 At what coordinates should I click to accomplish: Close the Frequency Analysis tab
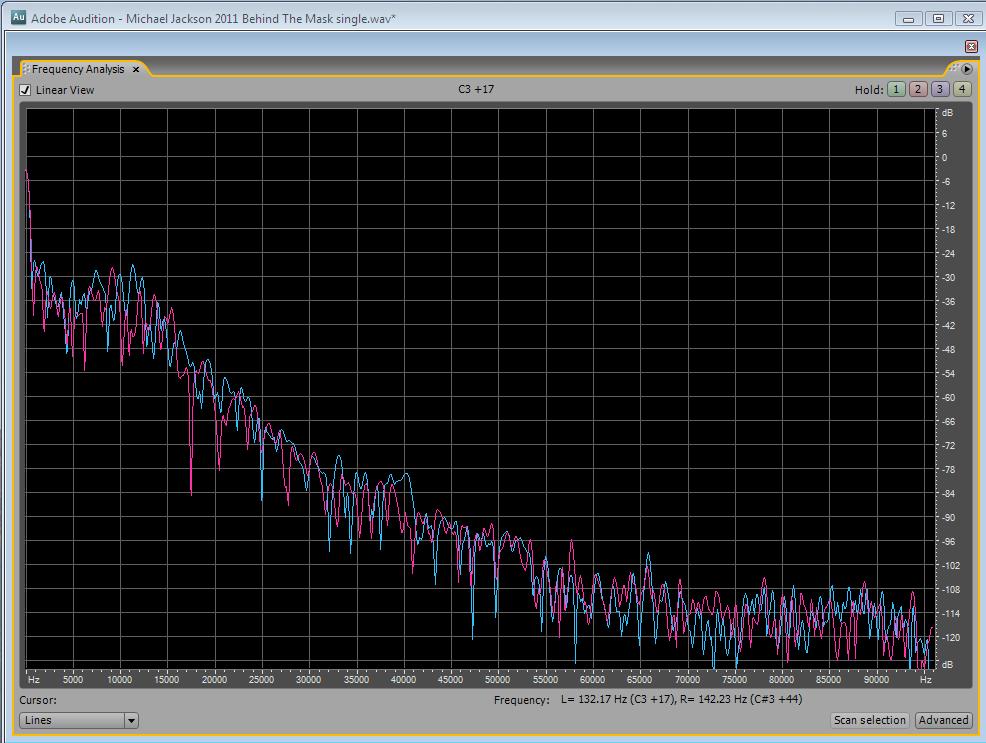click(x=136, y=70)
